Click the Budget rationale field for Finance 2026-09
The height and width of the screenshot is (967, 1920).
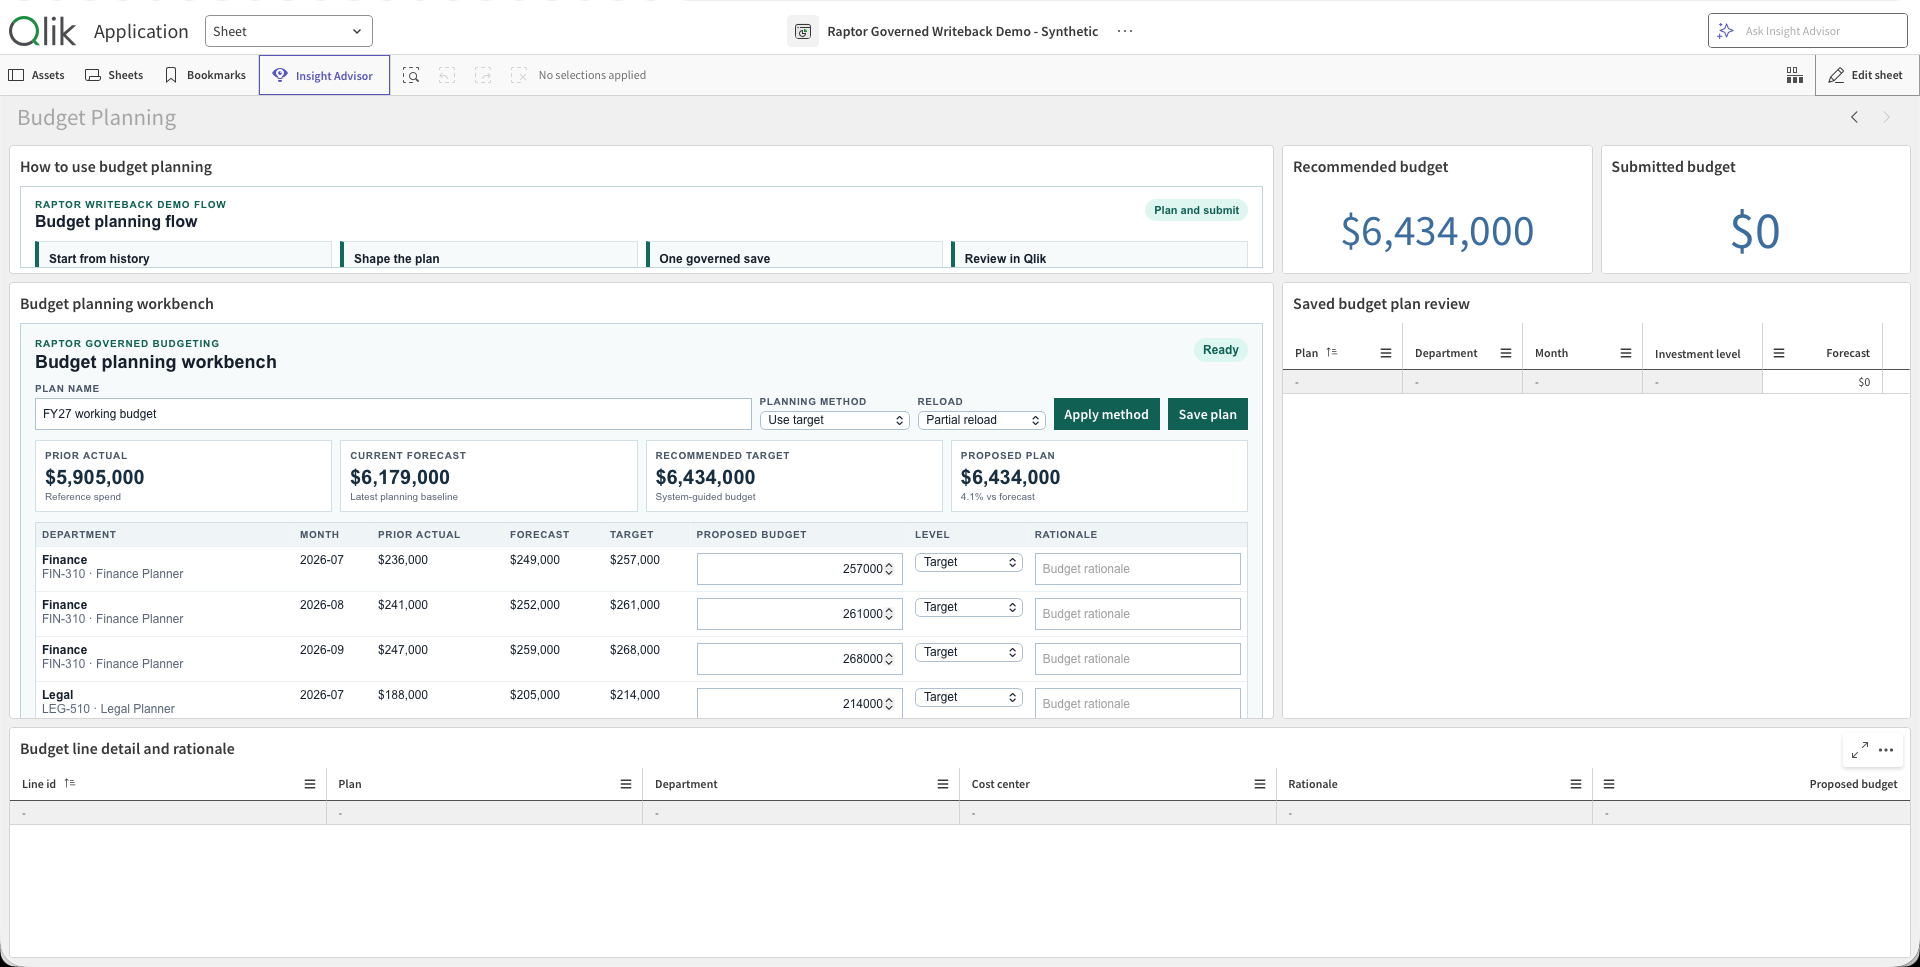point(1137,659)
